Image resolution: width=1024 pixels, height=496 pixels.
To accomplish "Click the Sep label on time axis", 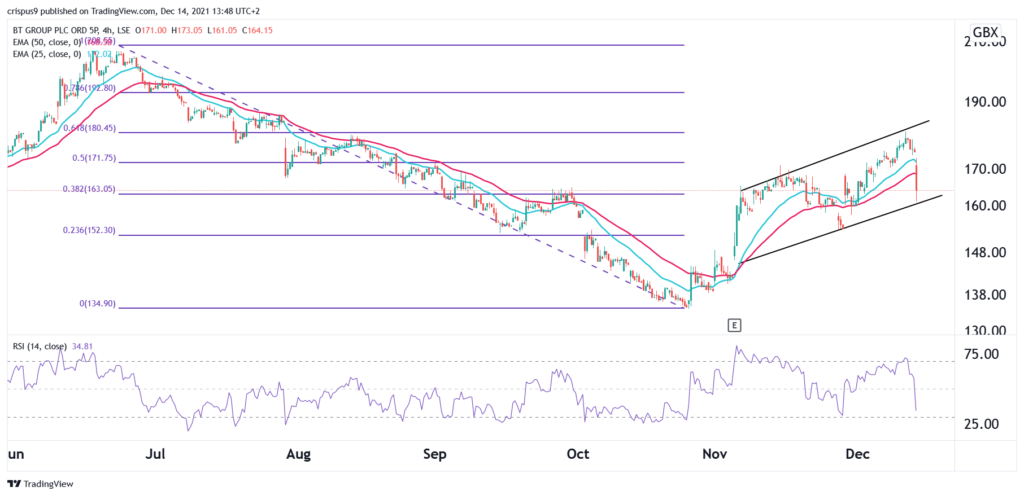I will [435, 455].
